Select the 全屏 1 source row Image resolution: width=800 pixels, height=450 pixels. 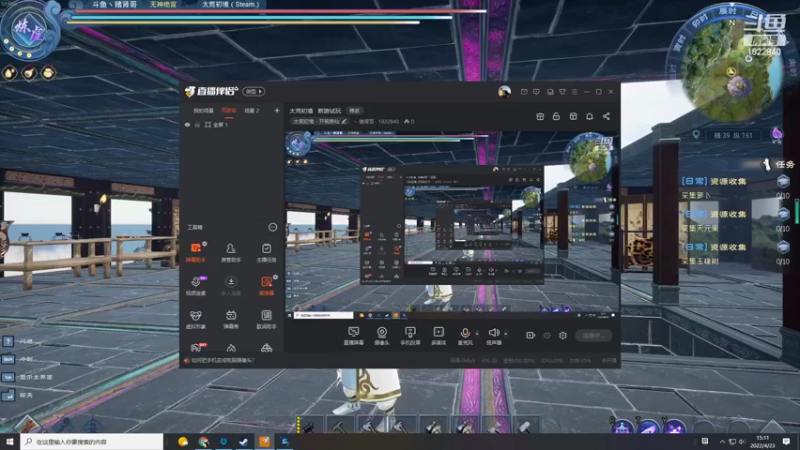232,124
